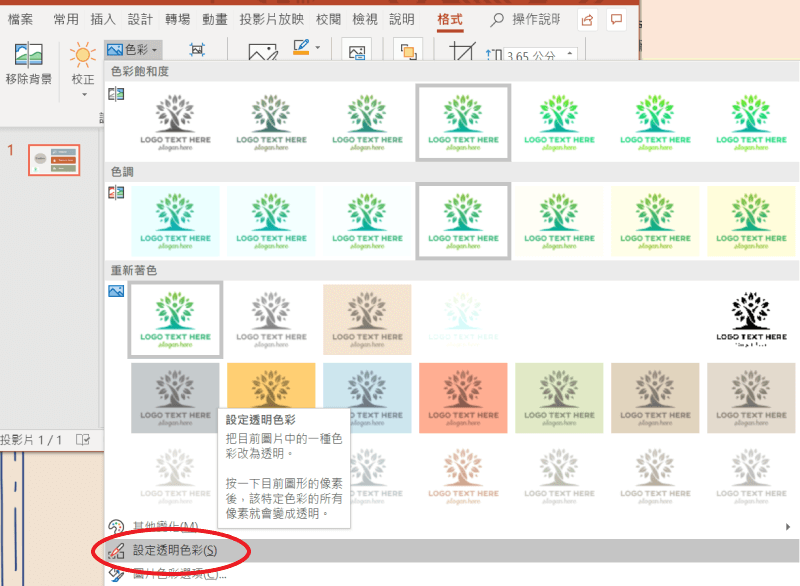Viewport: 800px width, 586px height.
Task: Click the 操作說明 tell-me search box
Action: 526,19
